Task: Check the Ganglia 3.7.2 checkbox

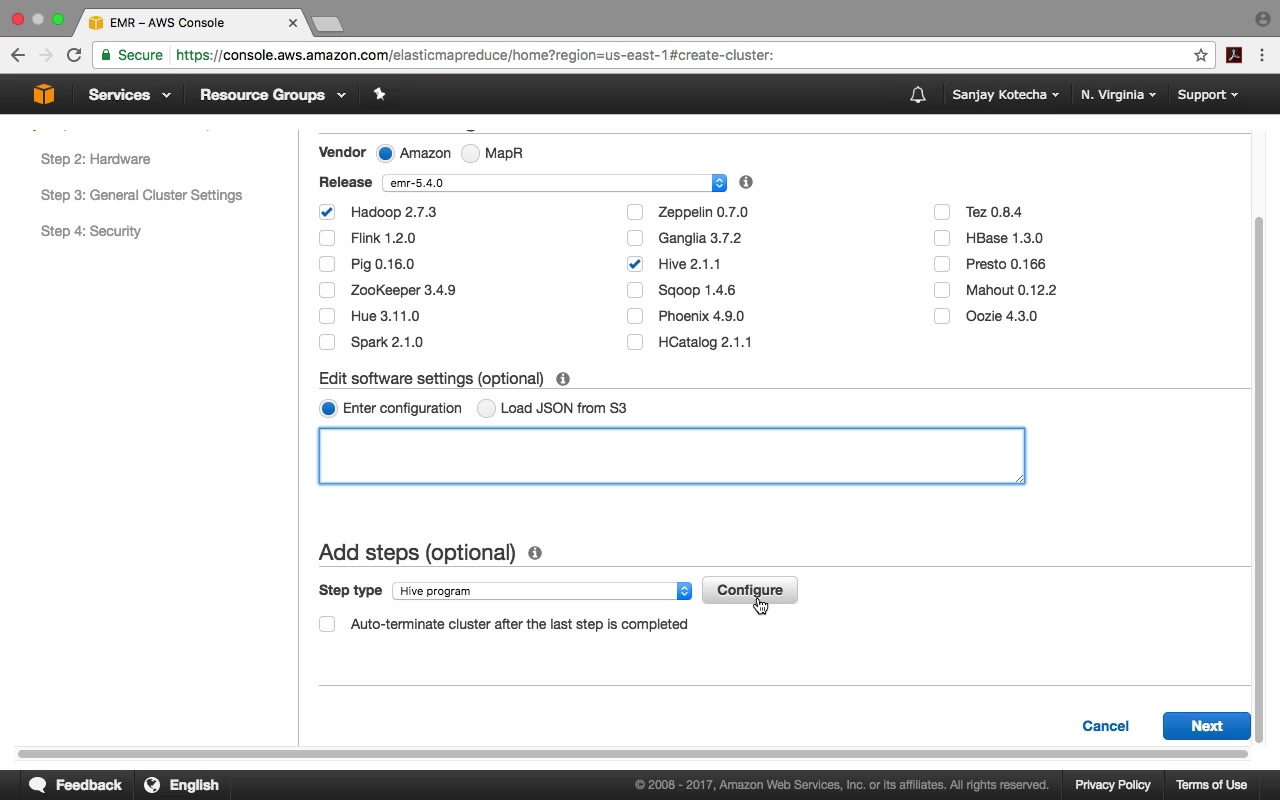Action: [x=635, y=238]
